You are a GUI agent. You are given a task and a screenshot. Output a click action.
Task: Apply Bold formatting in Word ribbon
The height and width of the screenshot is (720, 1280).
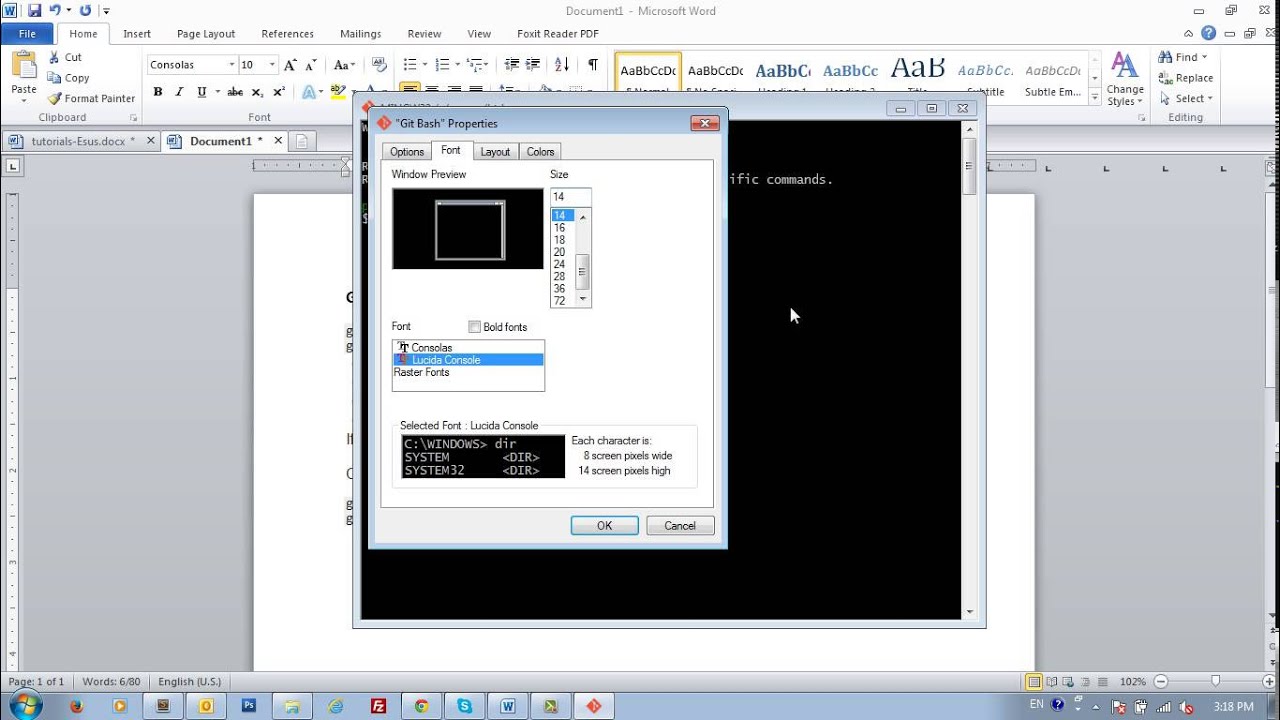point(158,92)
